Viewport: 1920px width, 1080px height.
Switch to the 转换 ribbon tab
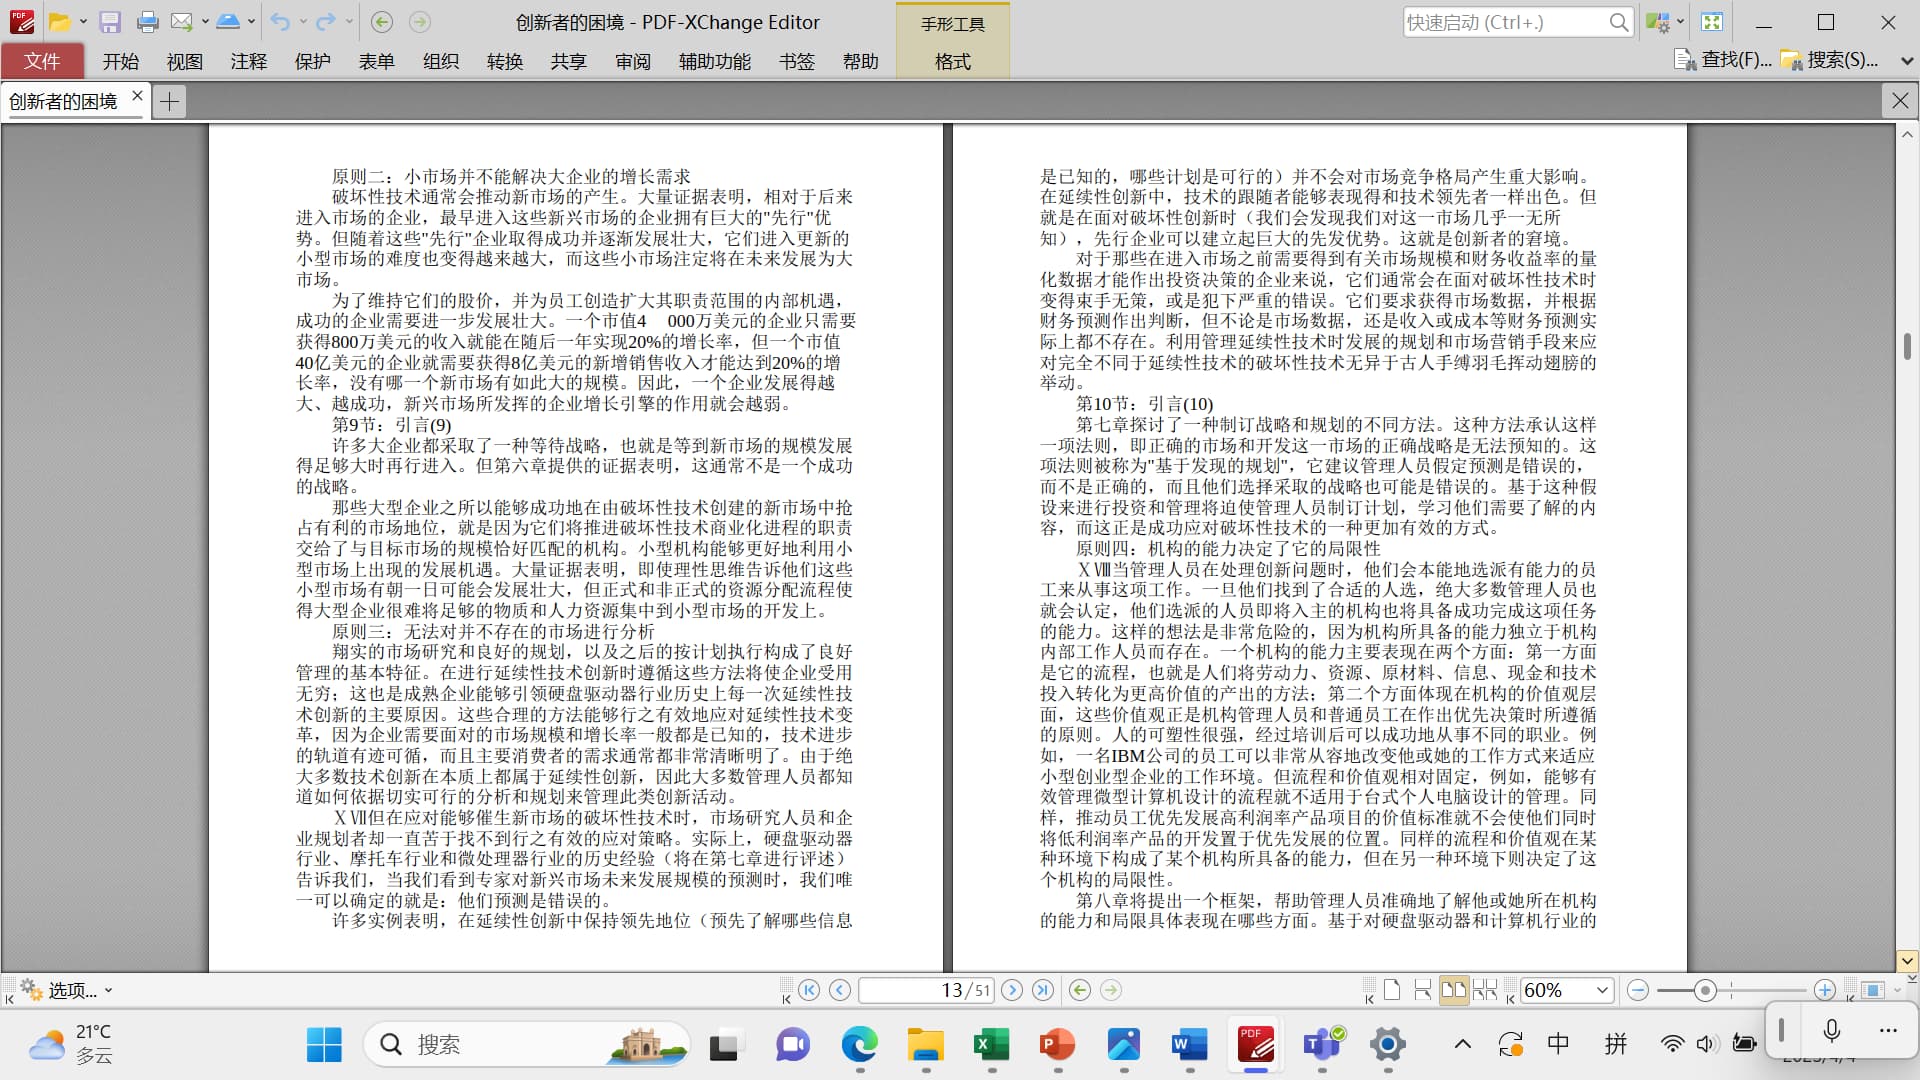[504, 62]
